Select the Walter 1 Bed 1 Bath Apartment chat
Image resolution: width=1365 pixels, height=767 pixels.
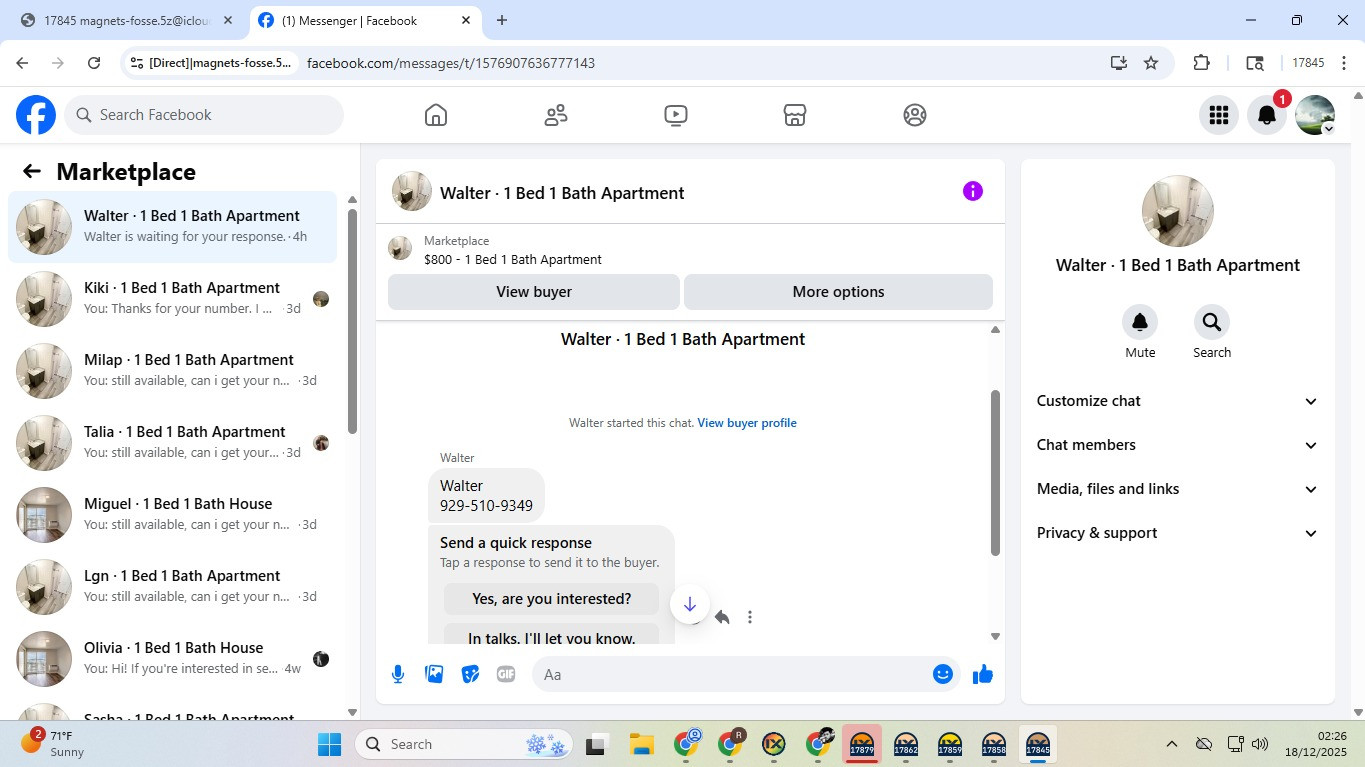tap(173, 227)
